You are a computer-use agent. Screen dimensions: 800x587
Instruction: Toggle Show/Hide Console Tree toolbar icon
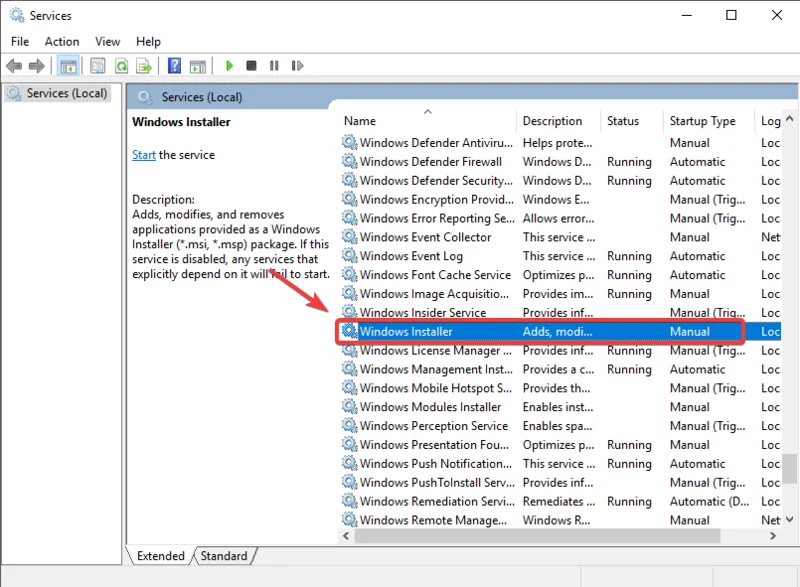click(68, 66)
